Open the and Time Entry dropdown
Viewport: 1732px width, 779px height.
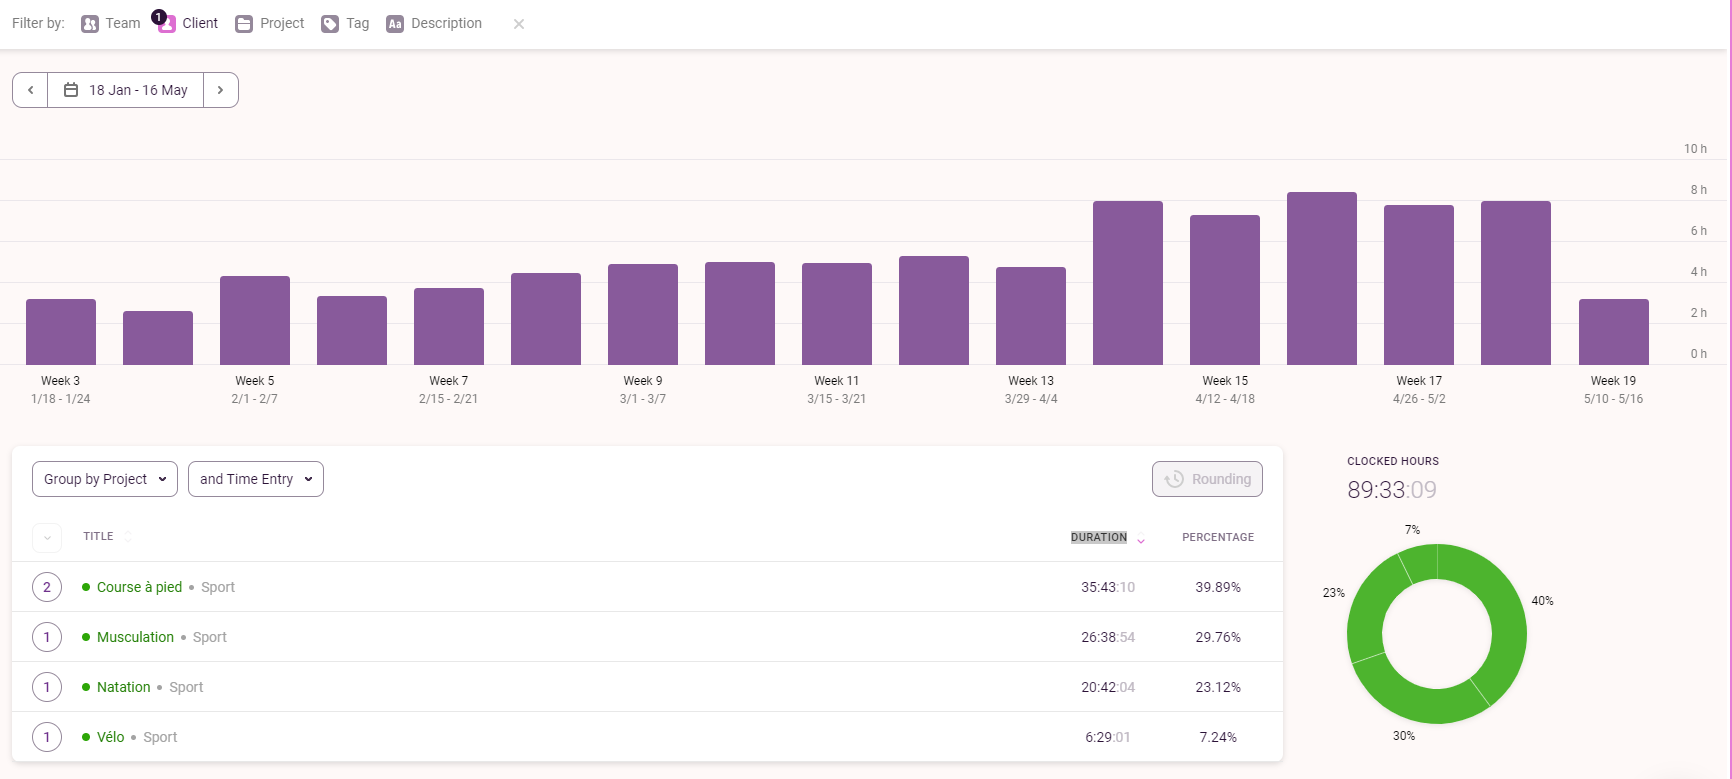(x=256, y=479)
